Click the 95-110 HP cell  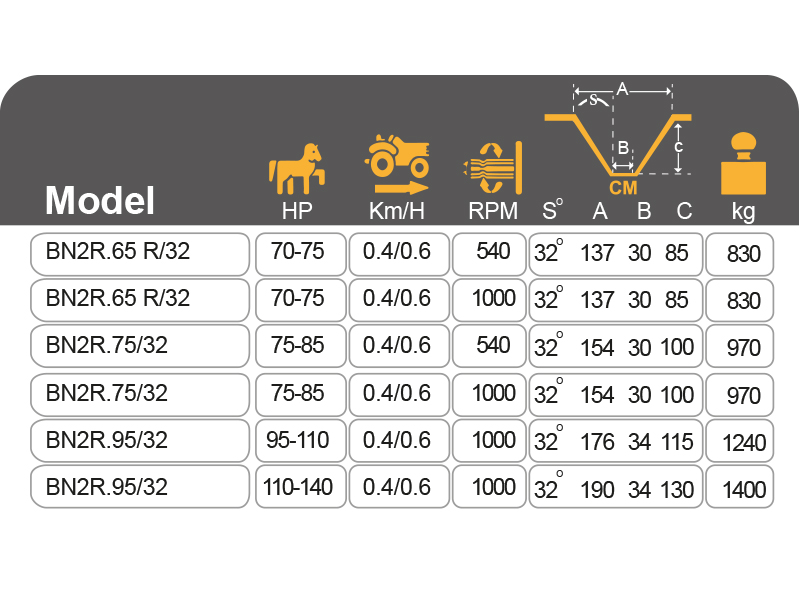pos(301,441)
